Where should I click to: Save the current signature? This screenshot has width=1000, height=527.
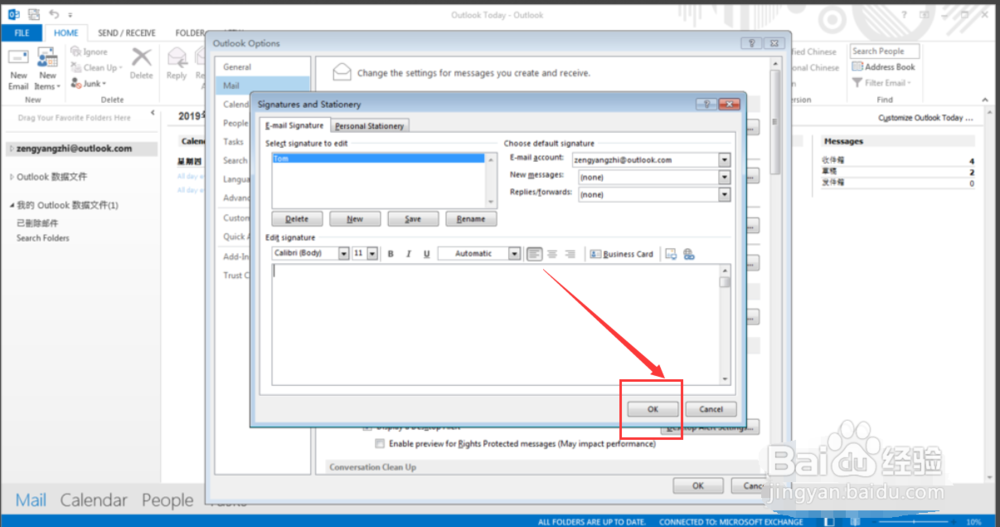point(413,219)
